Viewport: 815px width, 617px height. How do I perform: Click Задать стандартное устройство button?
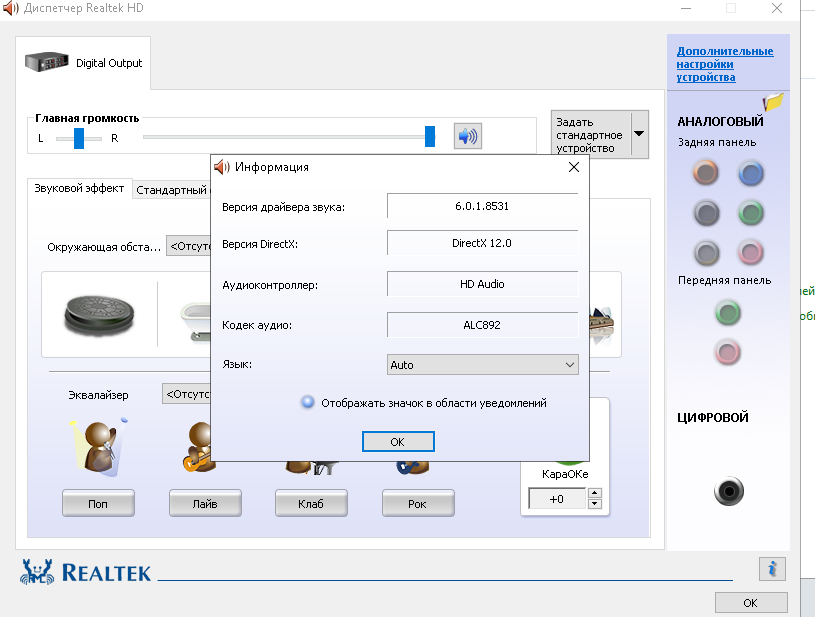click(591, 134)
